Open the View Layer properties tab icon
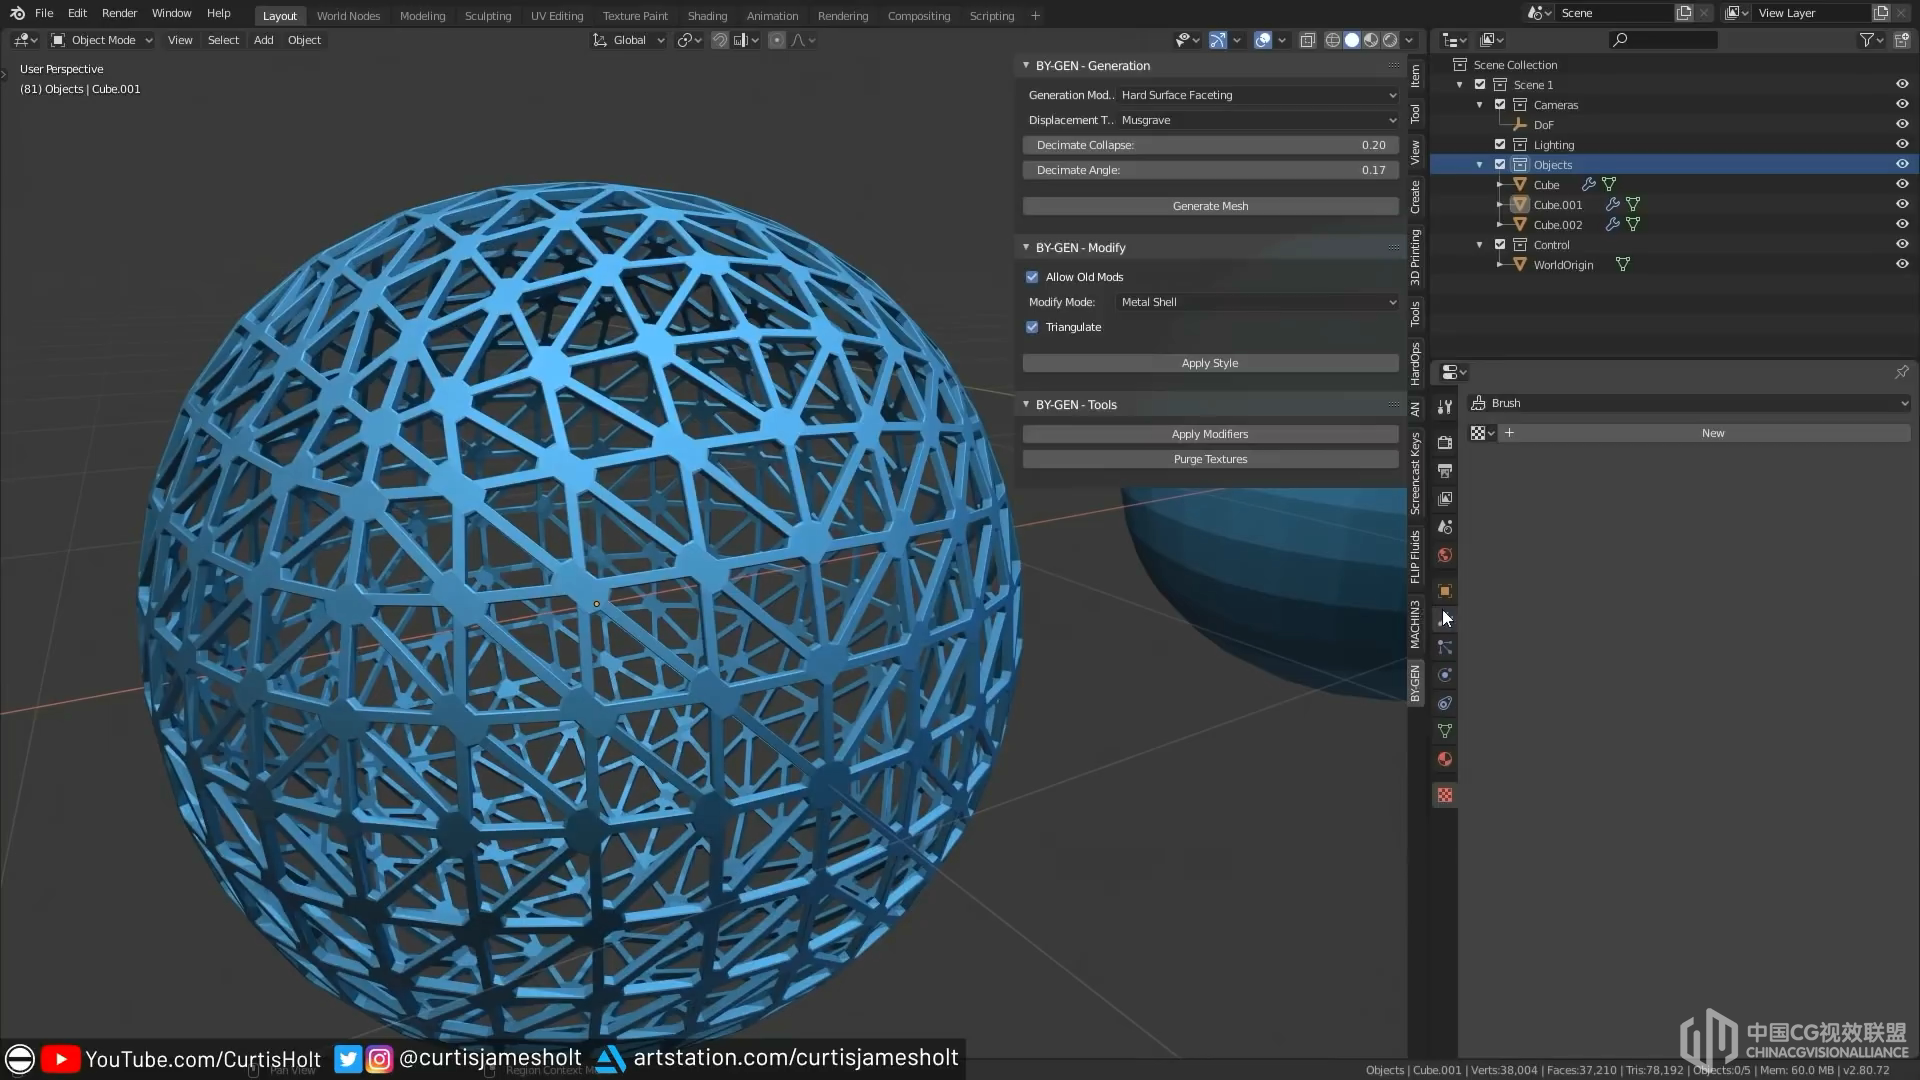The height and width of the screenshot is (1080, 1920). point(1445,498)
